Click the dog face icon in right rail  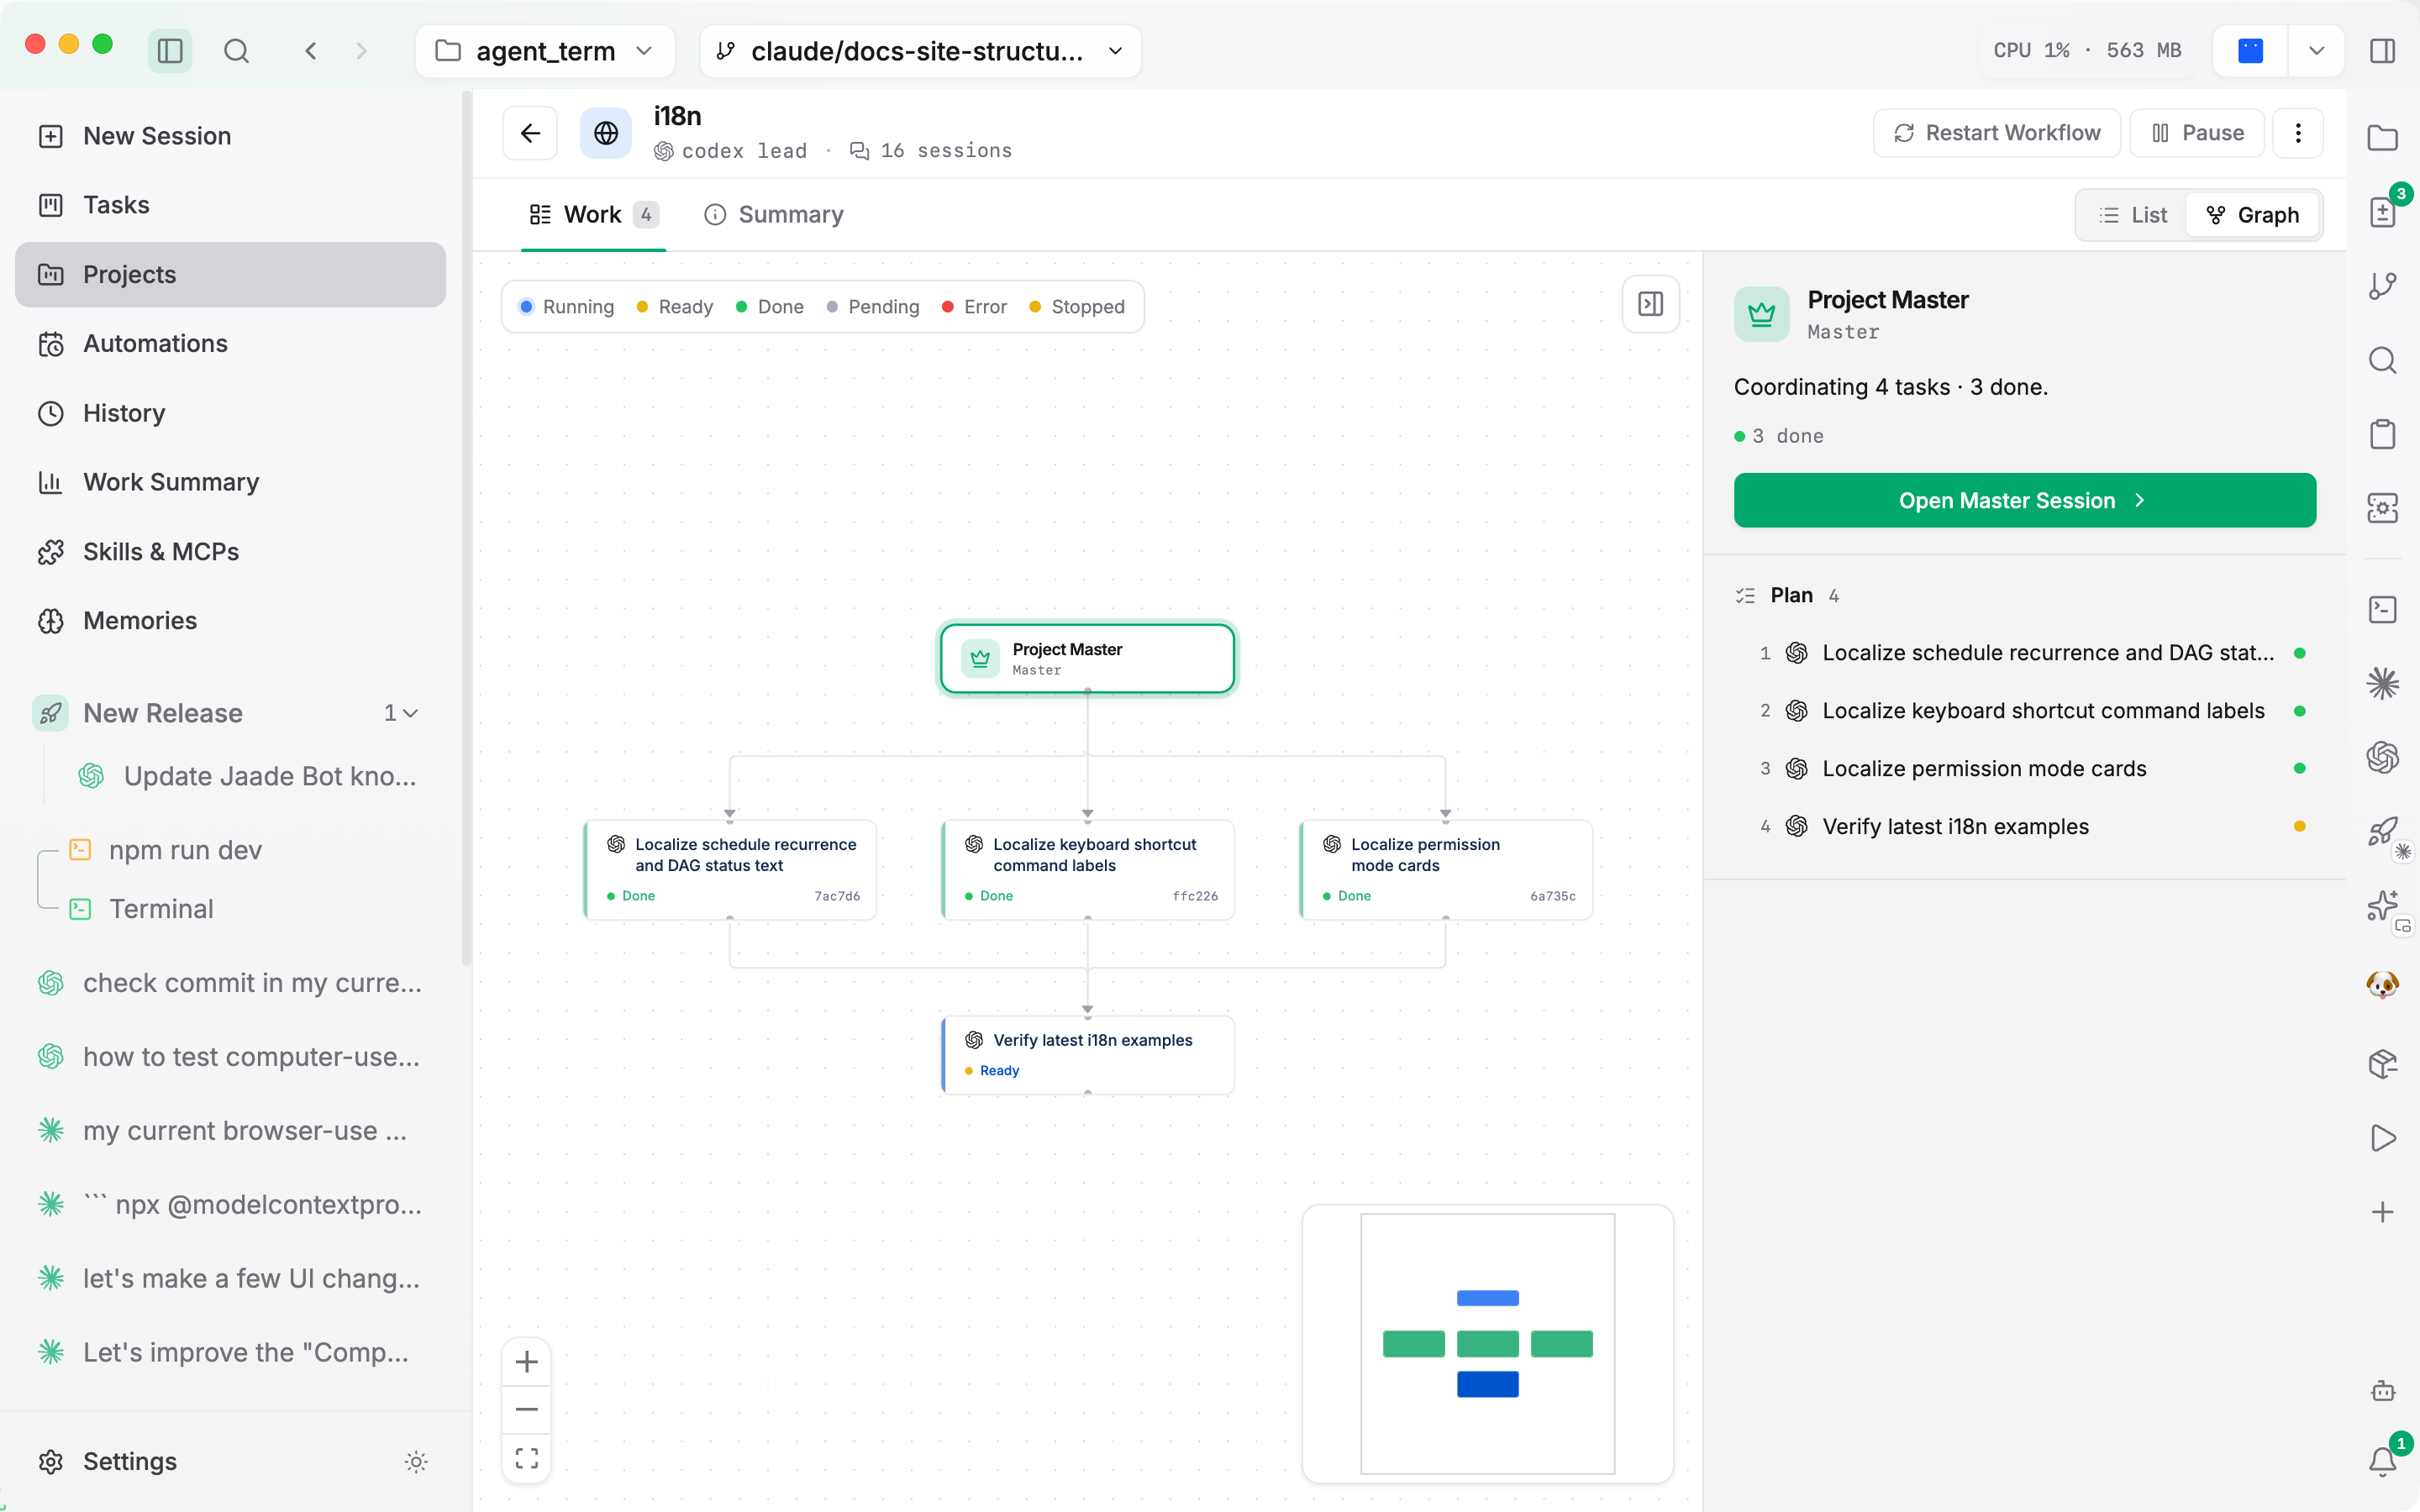coord(2382,984)
